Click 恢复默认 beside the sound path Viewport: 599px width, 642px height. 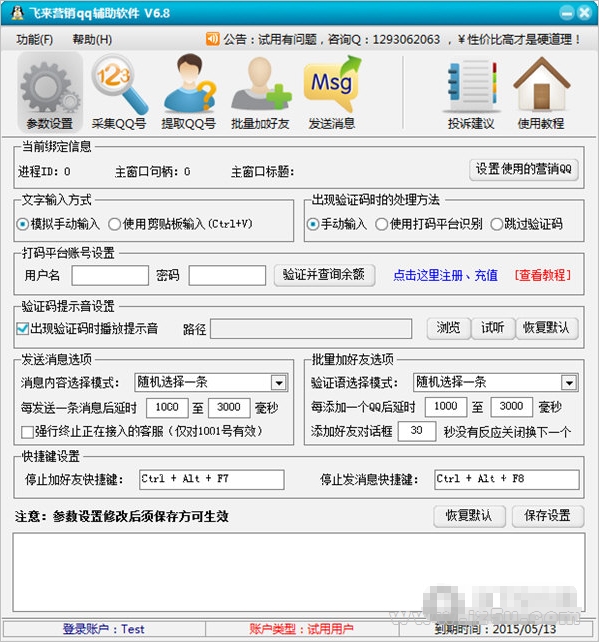pyautogui.click(x=547, y=328)
